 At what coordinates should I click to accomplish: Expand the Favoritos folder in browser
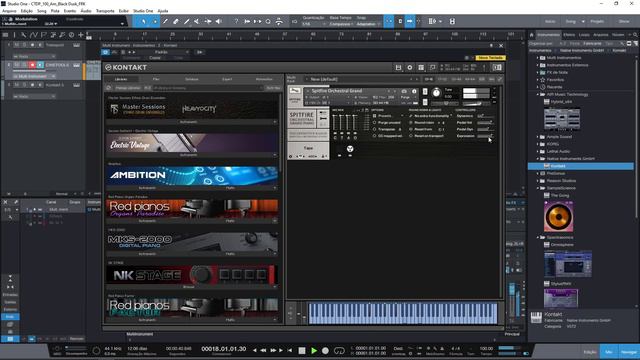click(x=538, y=80)
